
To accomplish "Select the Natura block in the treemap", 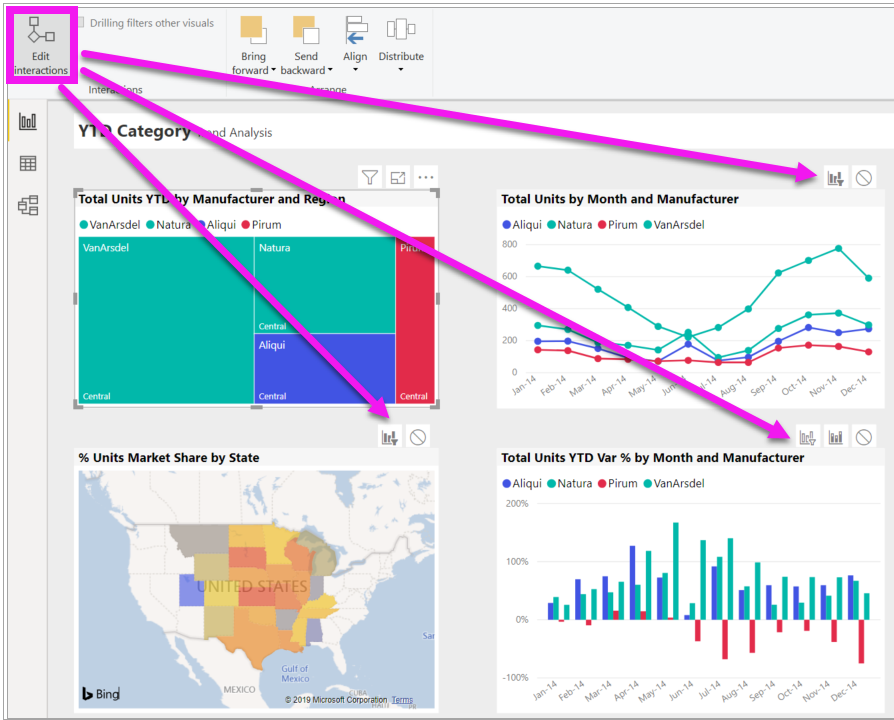I will pyautogui.click(x=325, y=285).
